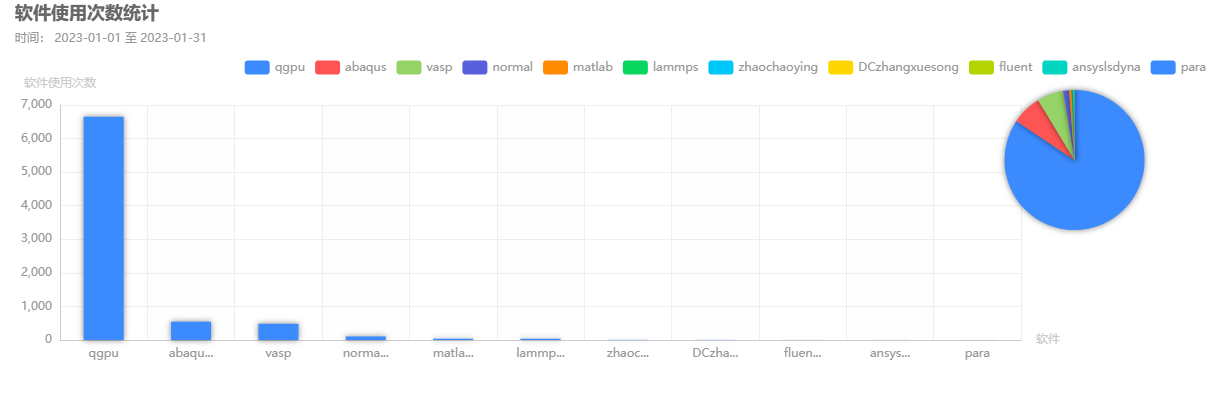Image resolution: width=1221 pixels, height=400 pixels.
Task: Click the tall qgpu bar
Action: pos(103,228)
